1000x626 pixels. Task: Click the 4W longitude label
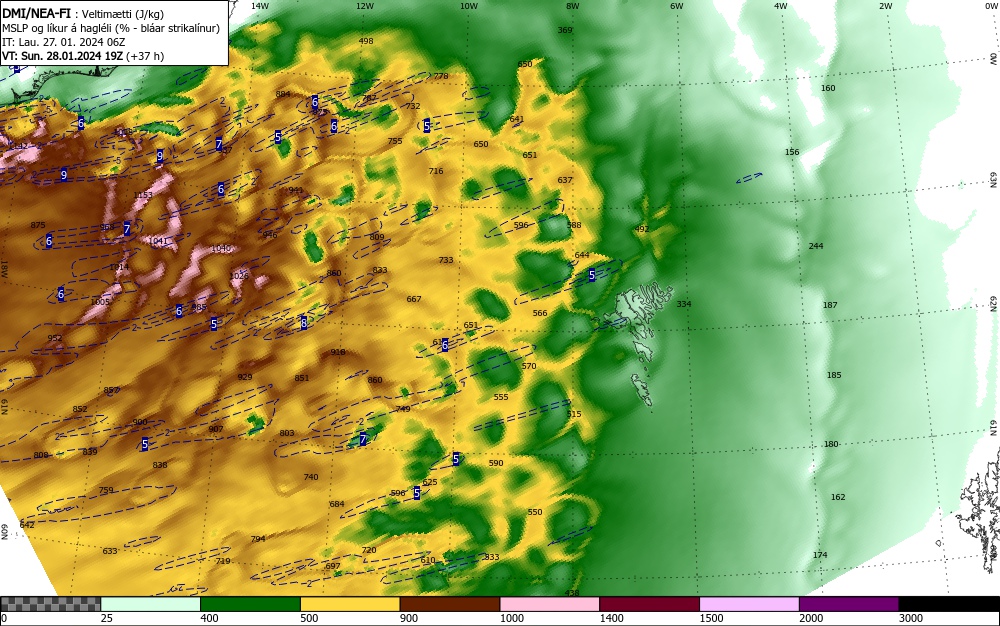[x=781, y=6]
